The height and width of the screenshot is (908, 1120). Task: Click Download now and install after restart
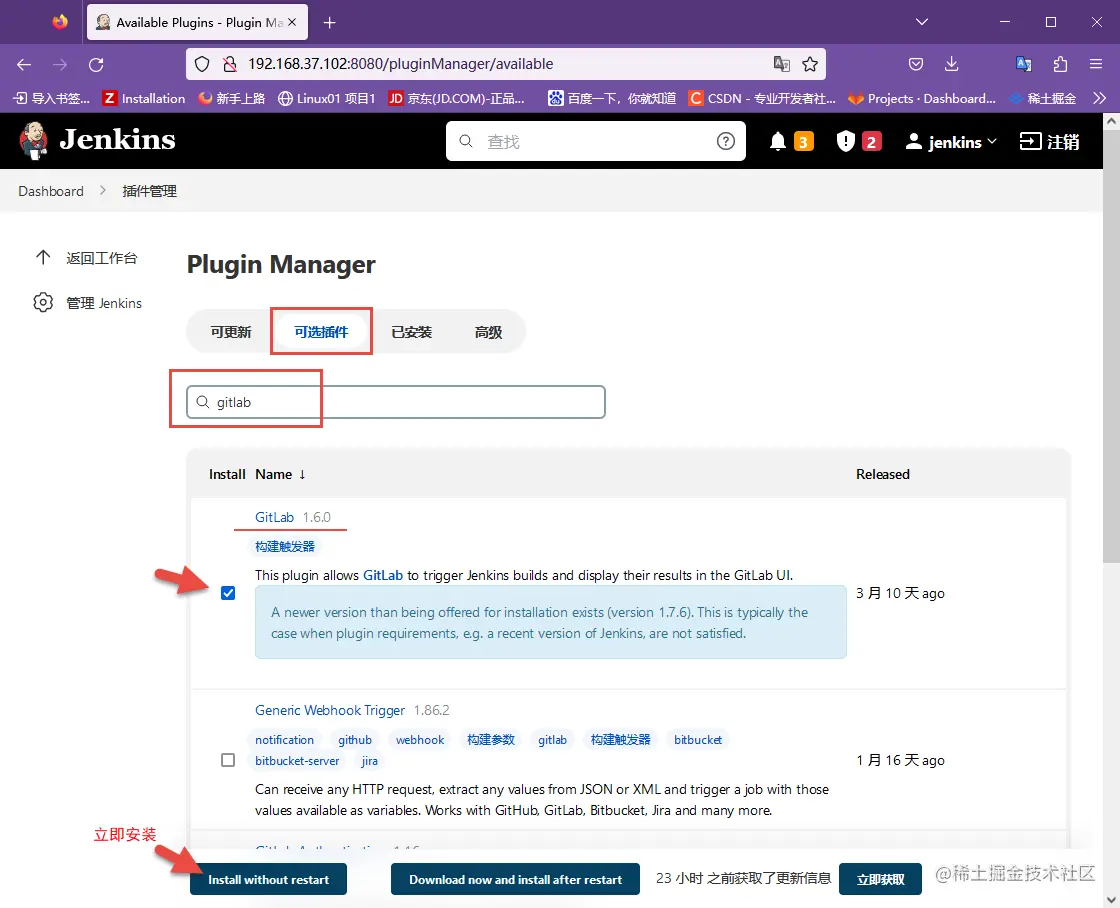tap(515, 879)
